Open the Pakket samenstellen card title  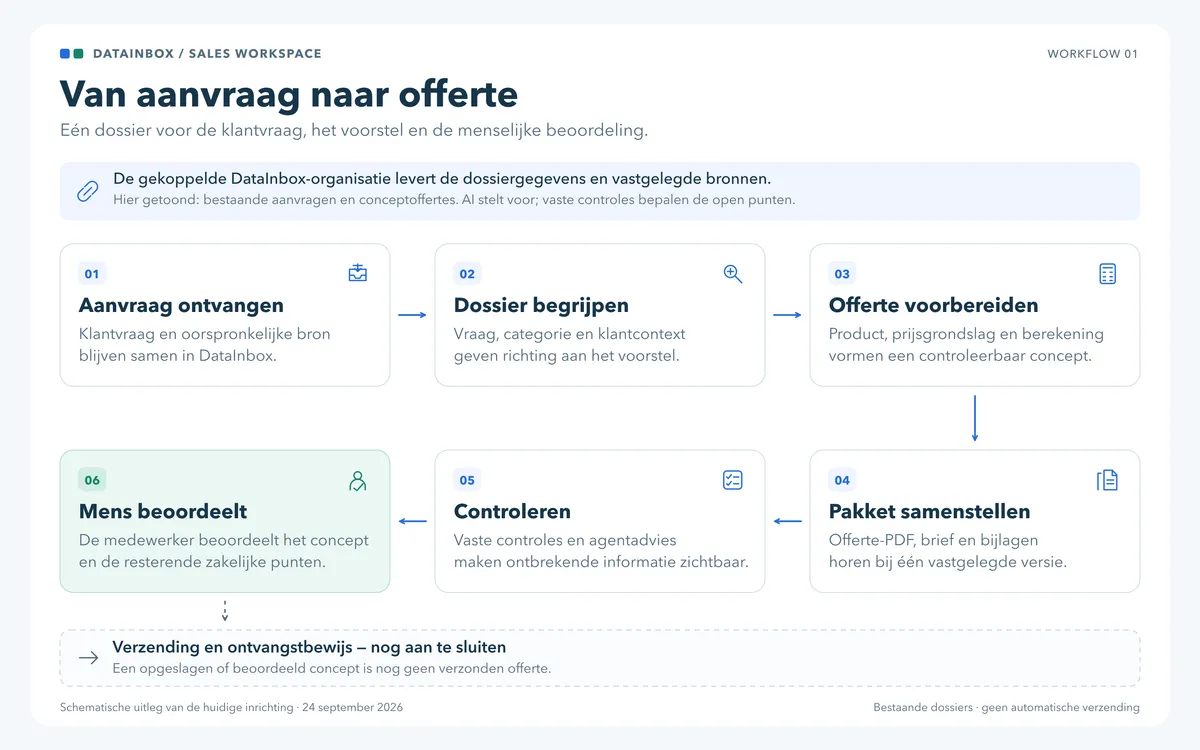(929, 511)
